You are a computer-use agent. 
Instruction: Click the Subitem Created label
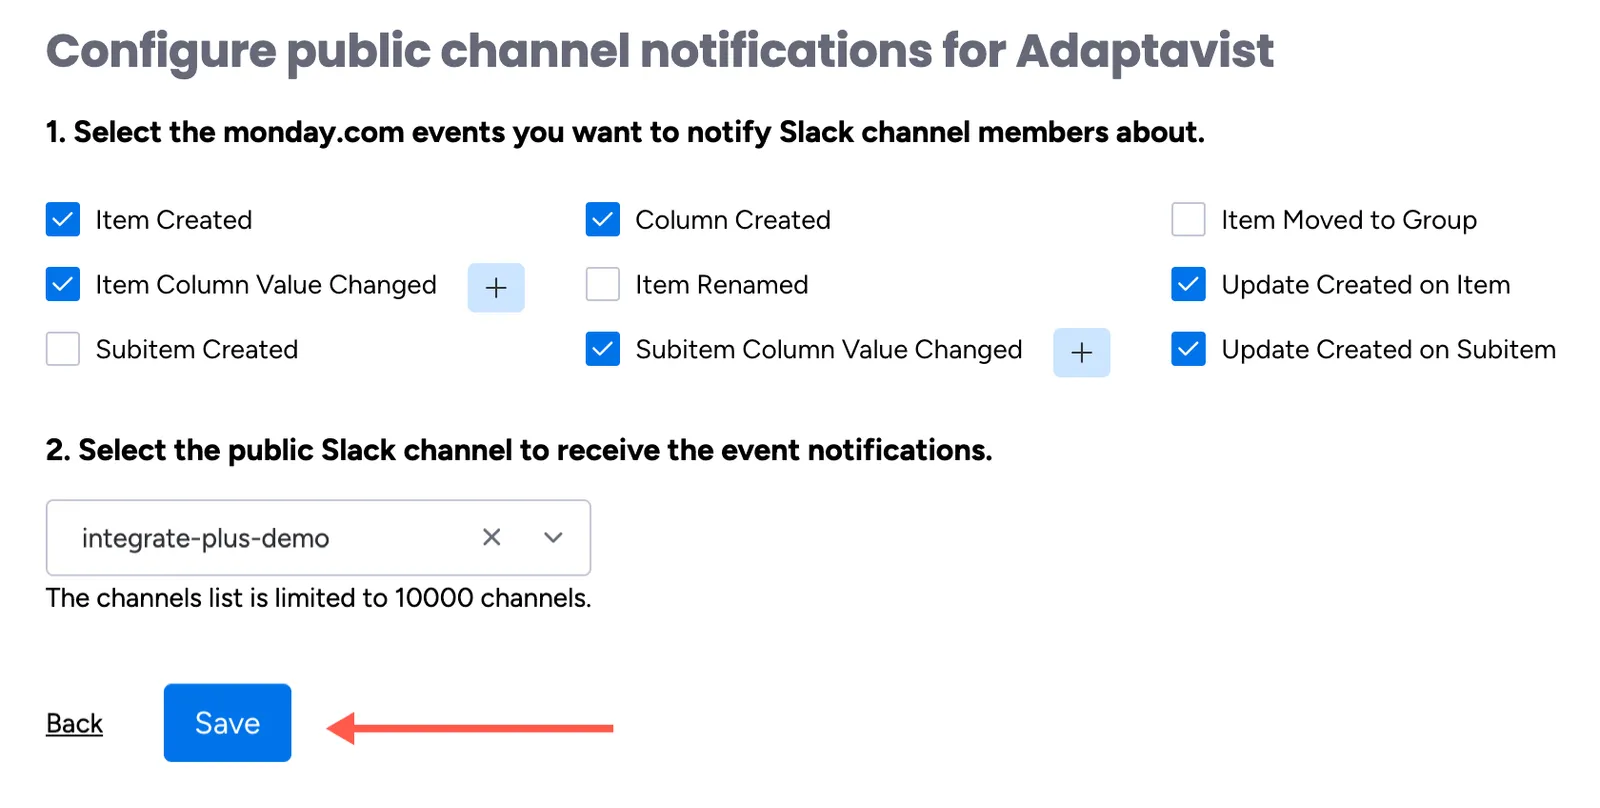pos(197,349)
